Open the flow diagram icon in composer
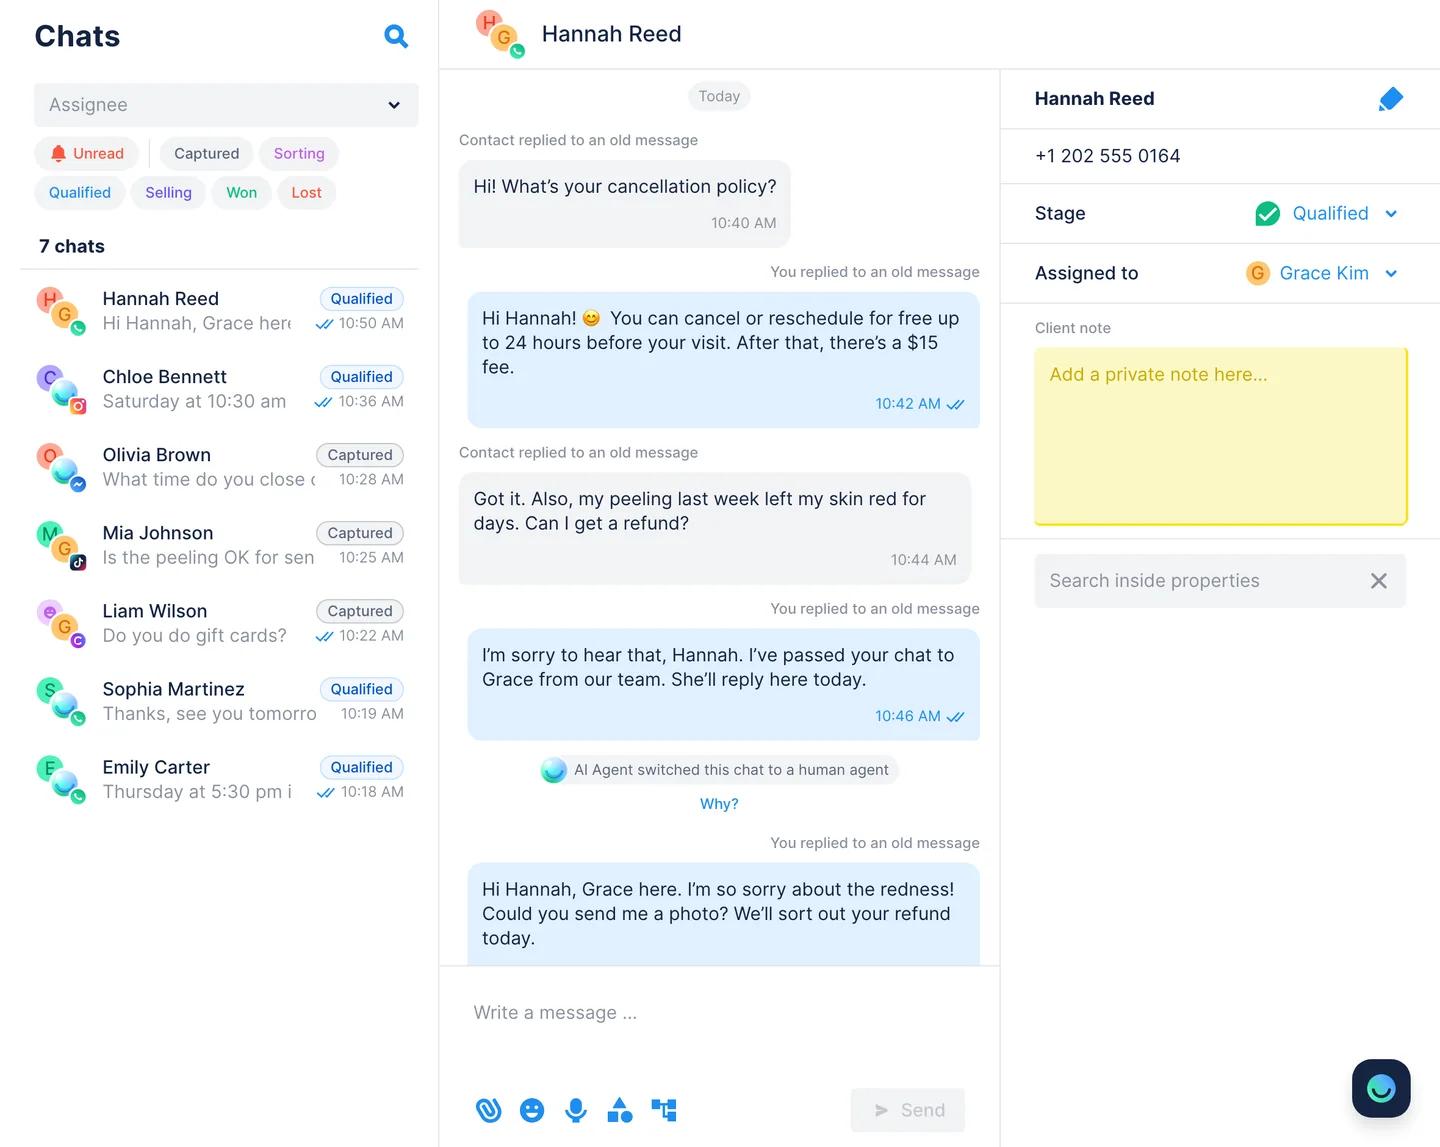 (x=664, y=1110)
